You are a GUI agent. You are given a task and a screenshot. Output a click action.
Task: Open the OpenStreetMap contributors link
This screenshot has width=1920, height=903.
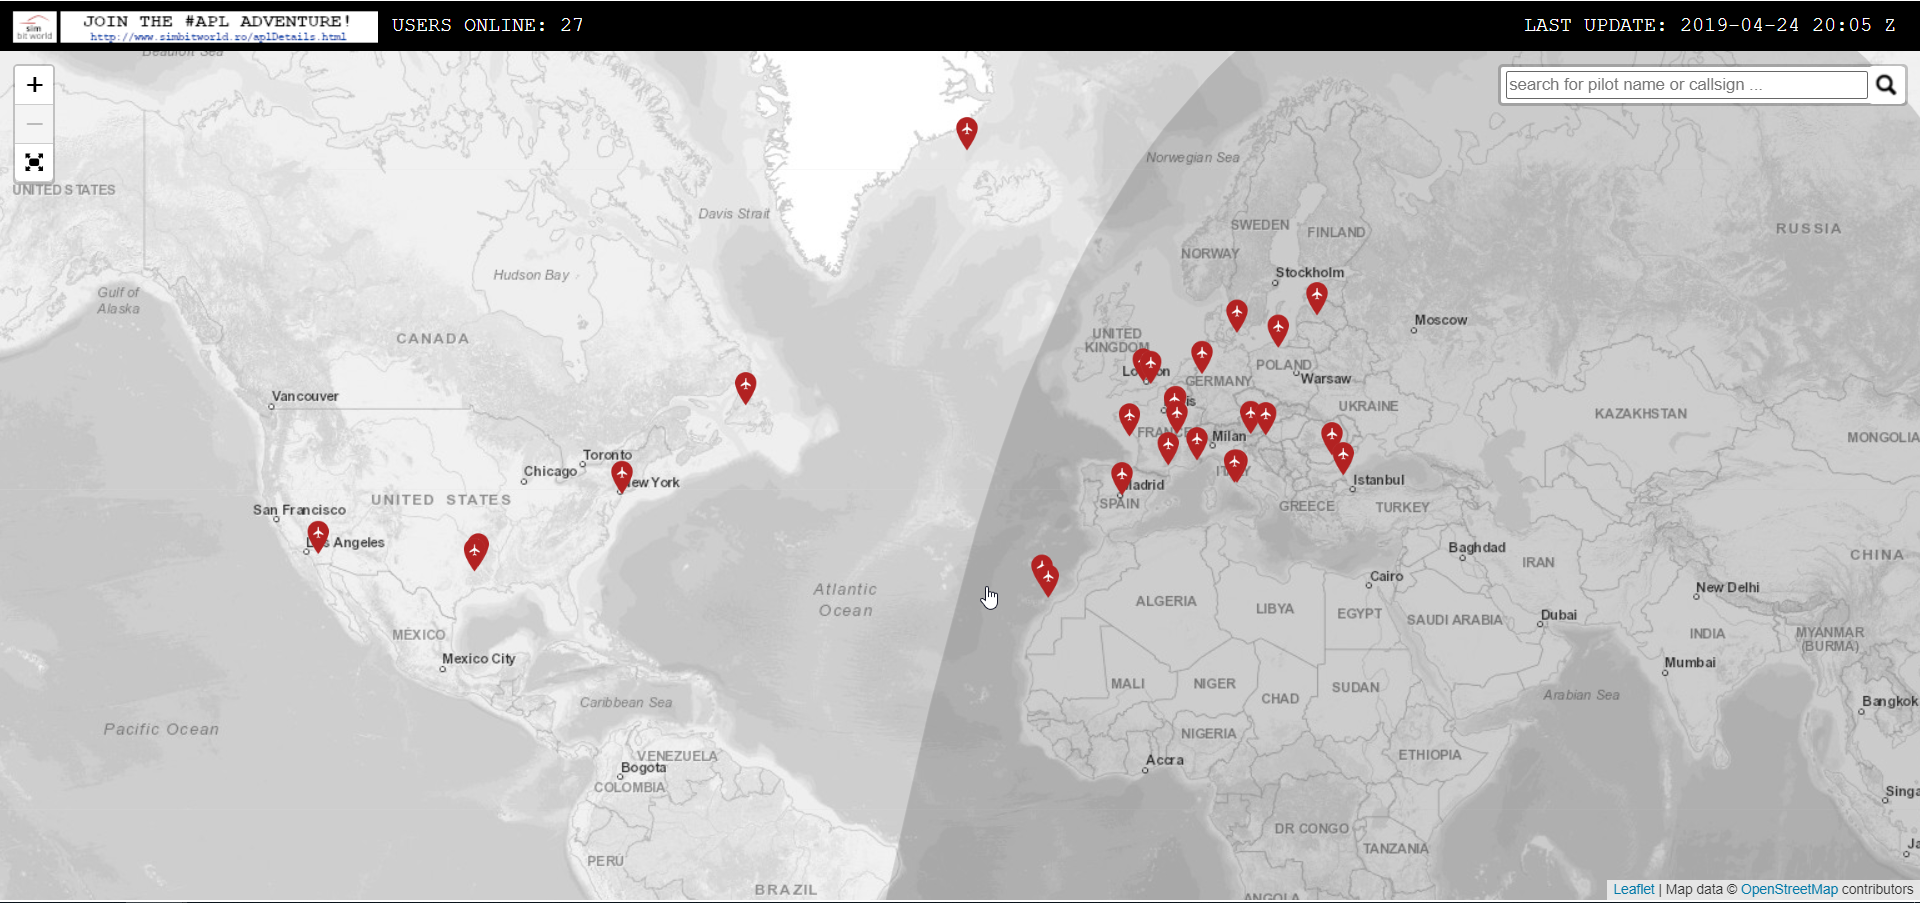[1788, 889]
